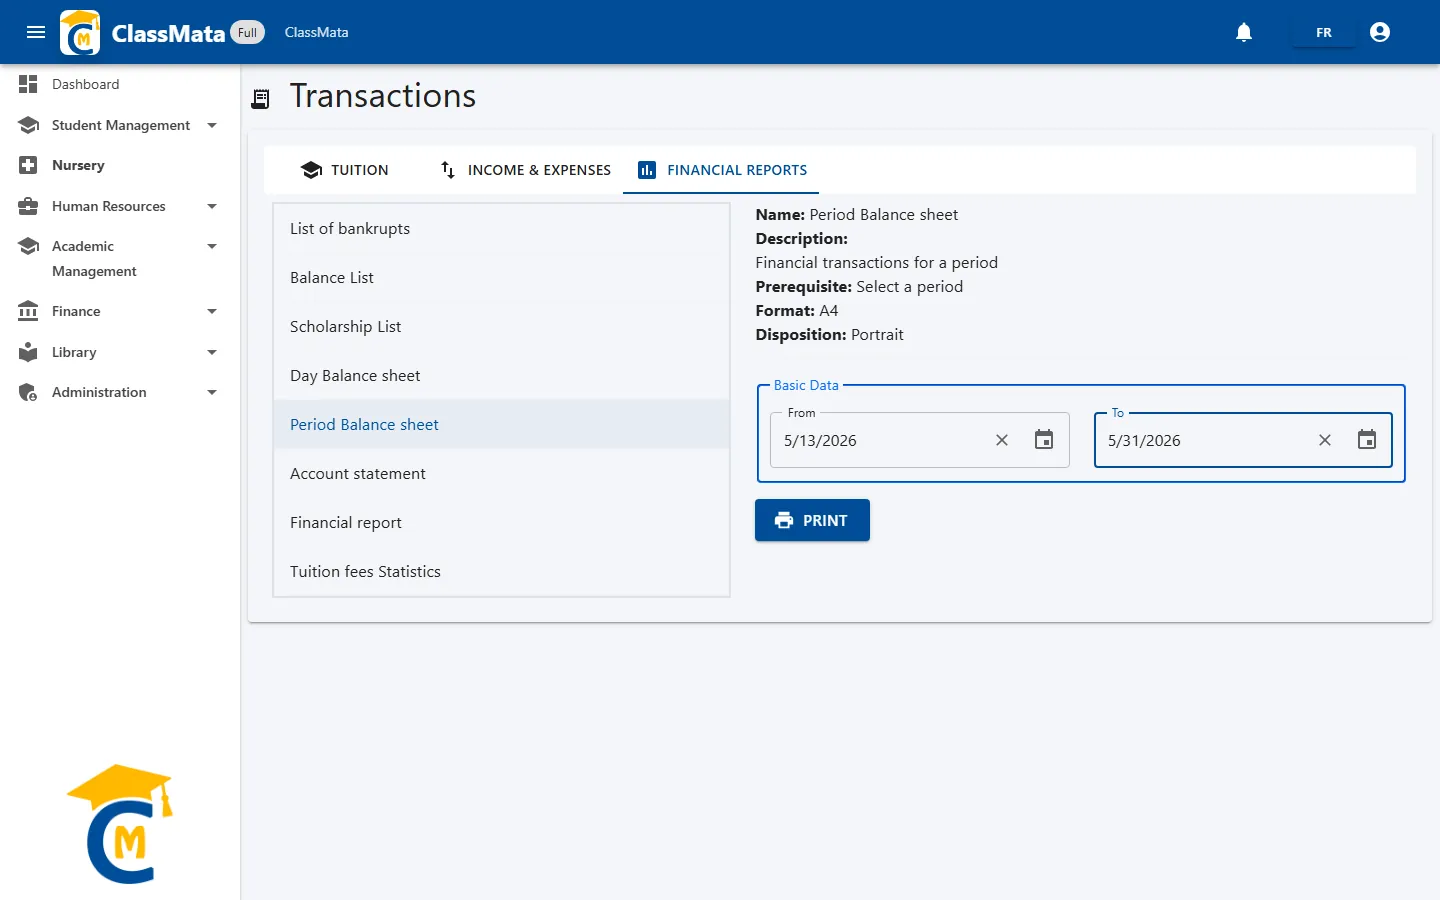Switch to the Income & Expenses tab
The width and height of the screenshot is (1440, 900).
tap(526, 170)
